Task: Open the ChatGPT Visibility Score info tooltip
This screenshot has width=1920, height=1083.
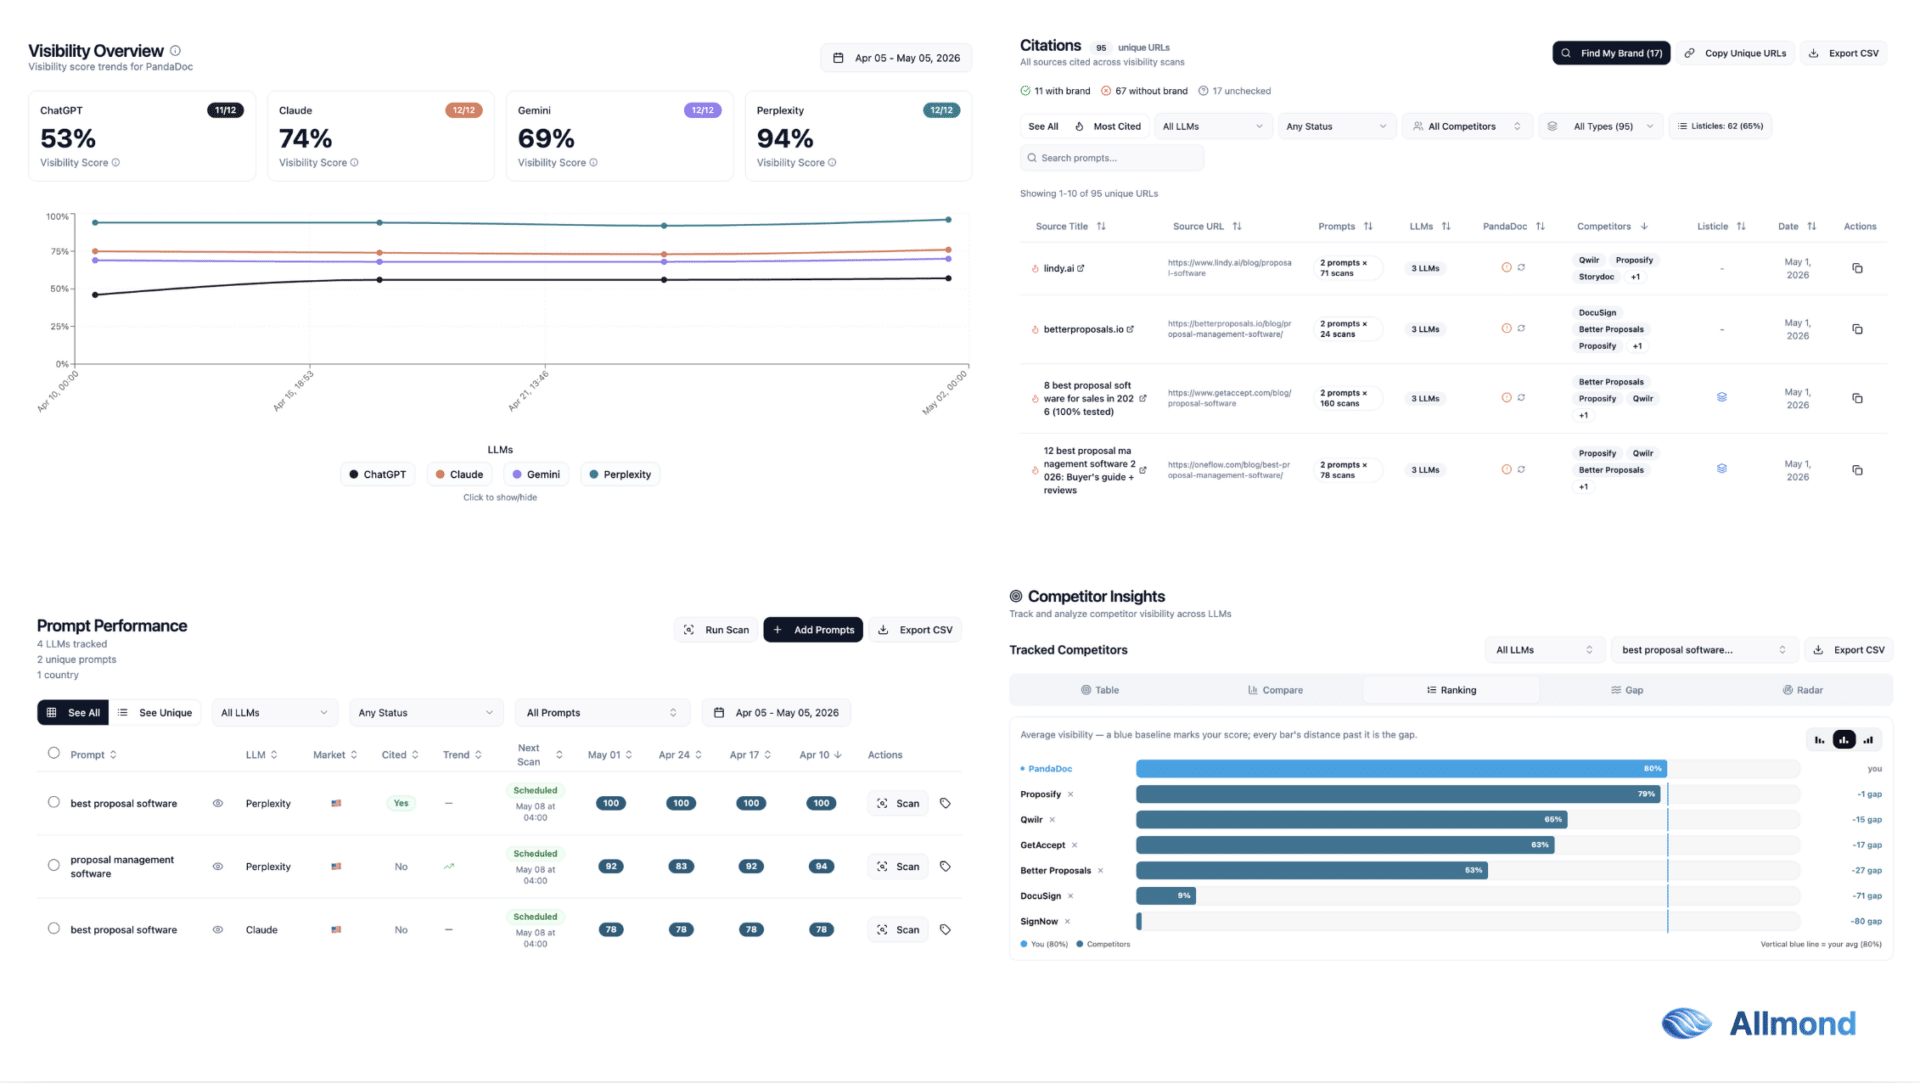Action: 116,163
